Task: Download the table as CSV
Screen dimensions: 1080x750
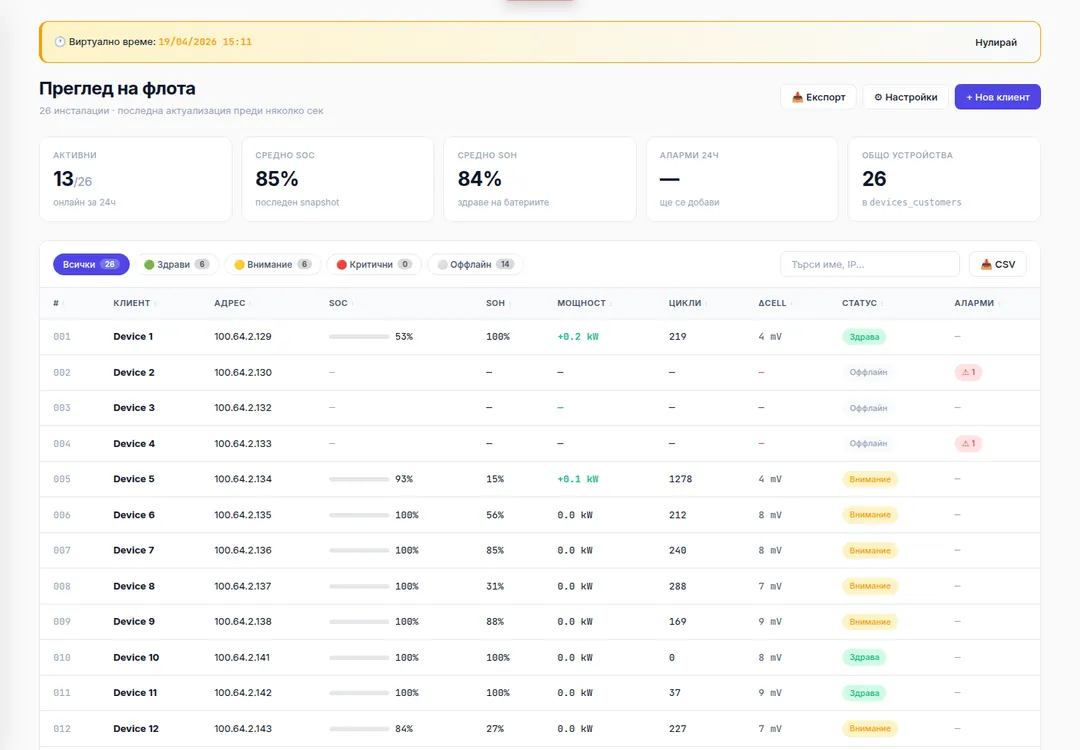Action: (x=997, y=264)
